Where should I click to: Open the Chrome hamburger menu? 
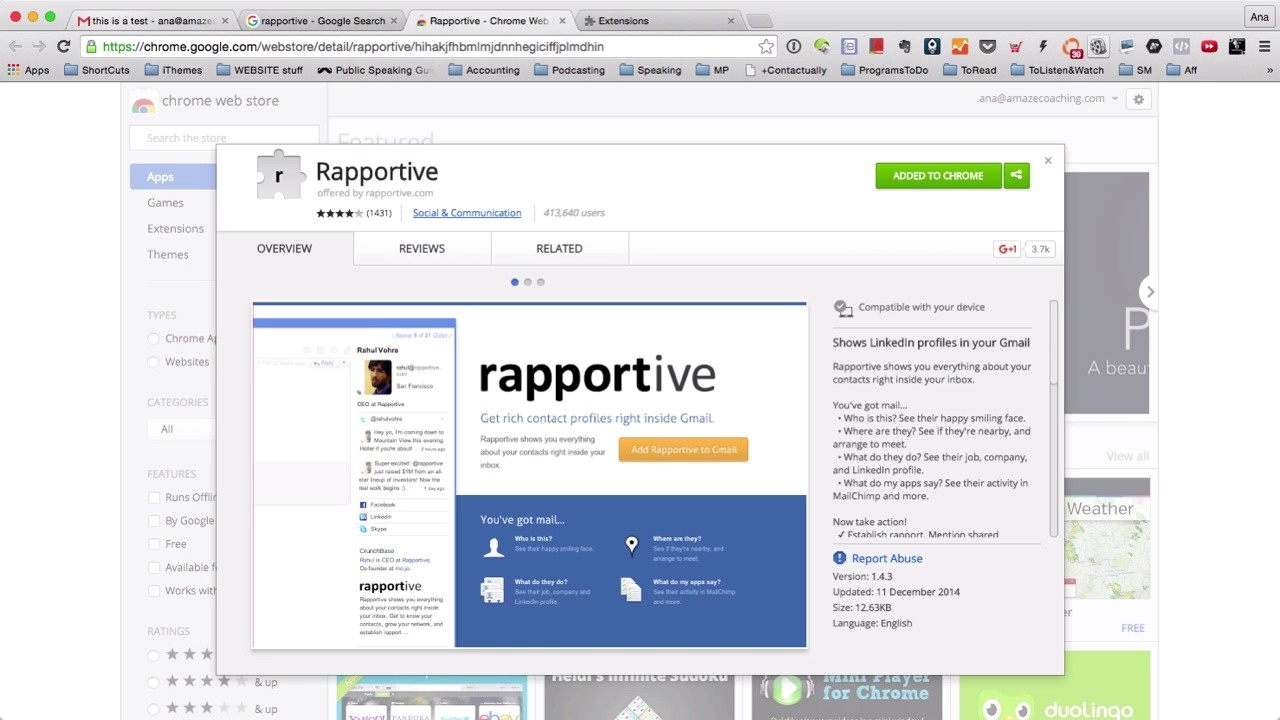click(x=1265, y=46)
